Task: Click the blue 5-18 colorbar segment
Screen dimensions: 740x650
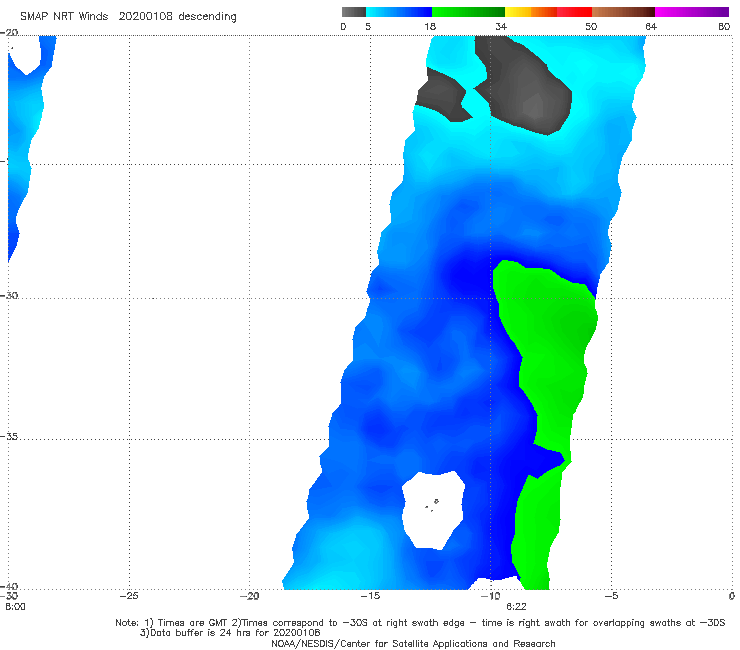Action: [x=399, y=12]
